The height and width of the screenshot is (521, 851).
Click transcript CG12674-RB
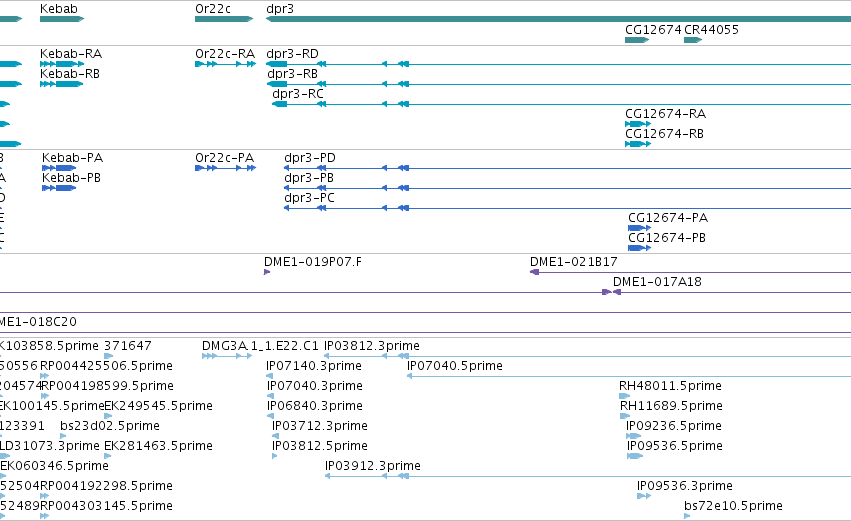click(x=638, y=144)
